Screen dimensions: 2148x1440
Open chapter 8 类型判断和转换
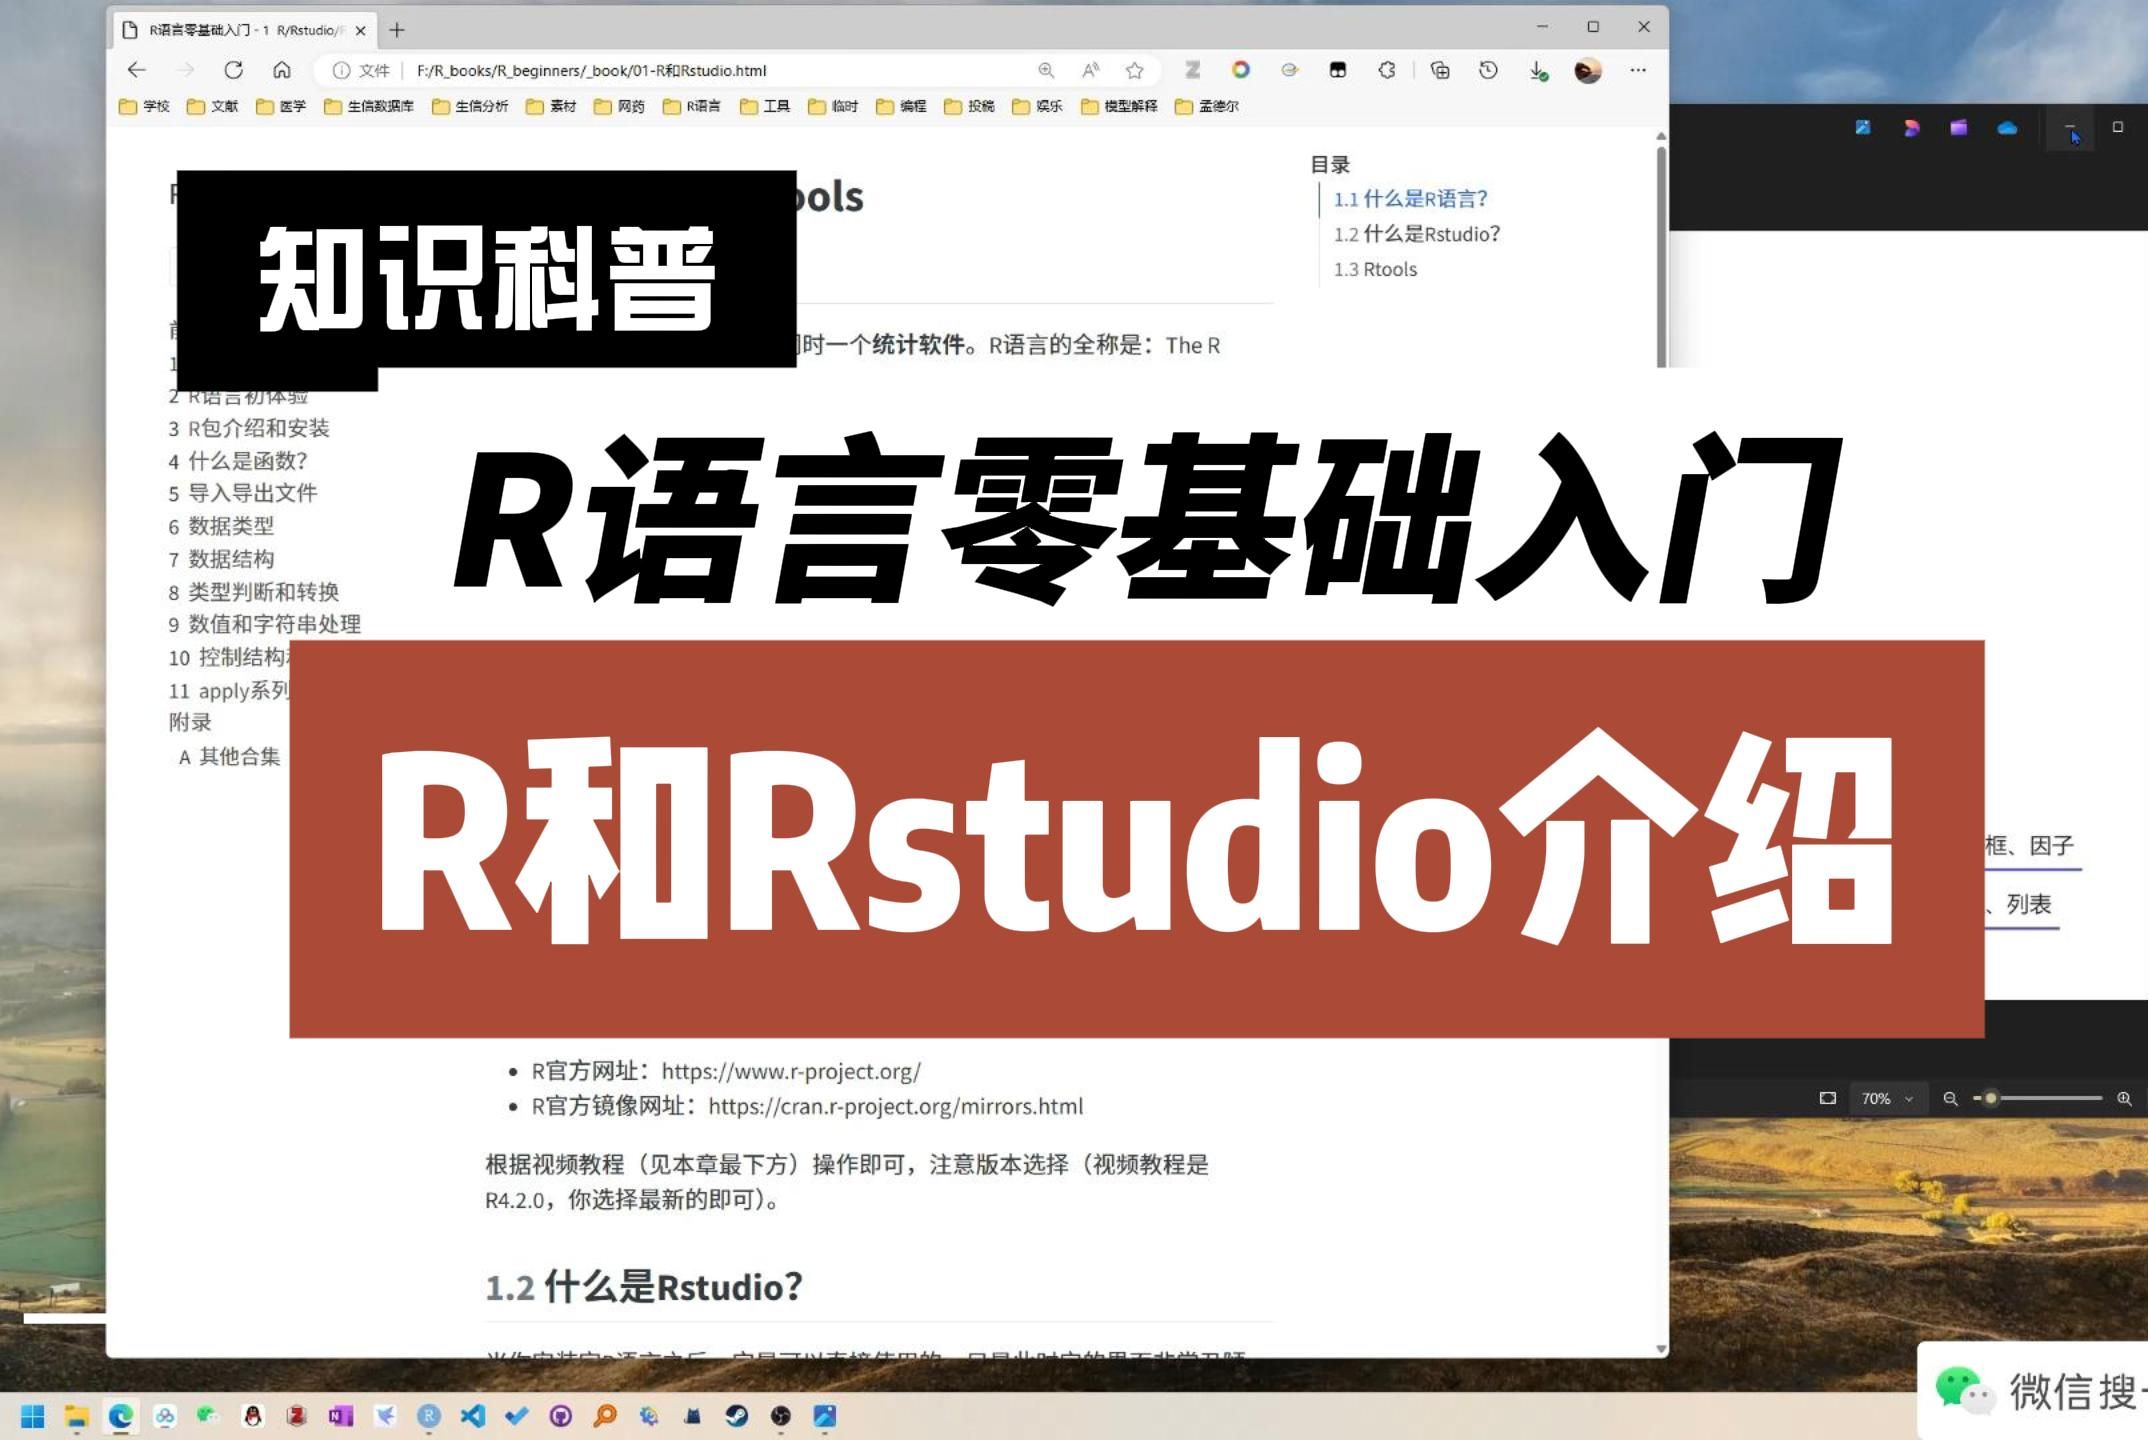pos(254,592)
